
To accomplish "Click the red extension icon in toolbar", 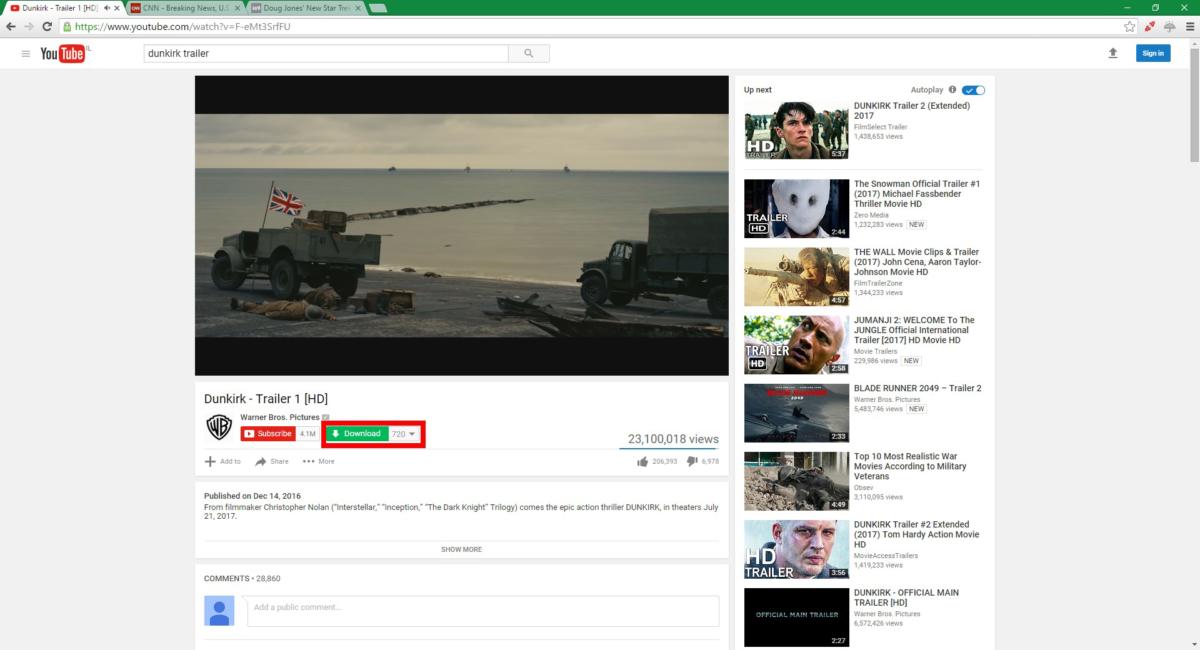I will [1150, 26].
